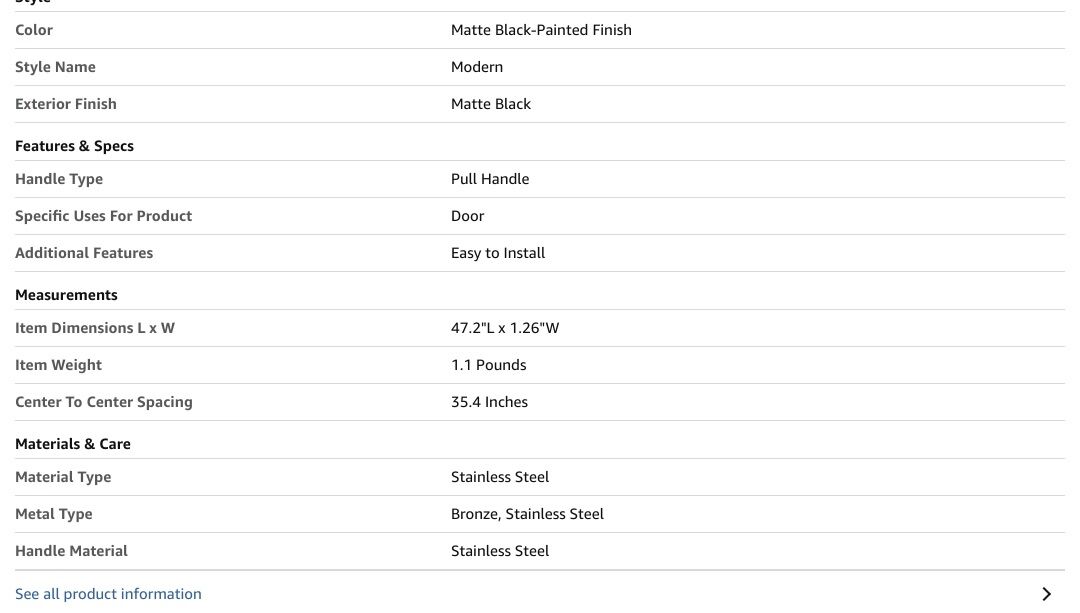Click the Features & Specs section heading

(74, 146)
